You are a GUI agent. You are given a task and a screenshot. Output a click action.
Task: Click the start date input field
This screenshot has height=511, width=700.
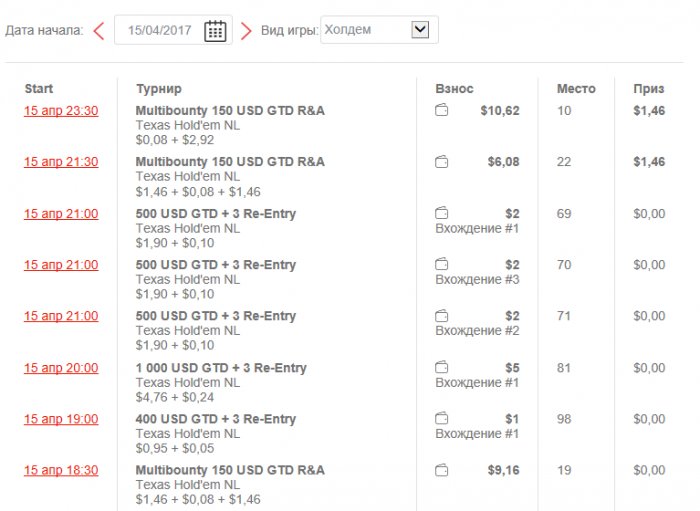point(160,31)
